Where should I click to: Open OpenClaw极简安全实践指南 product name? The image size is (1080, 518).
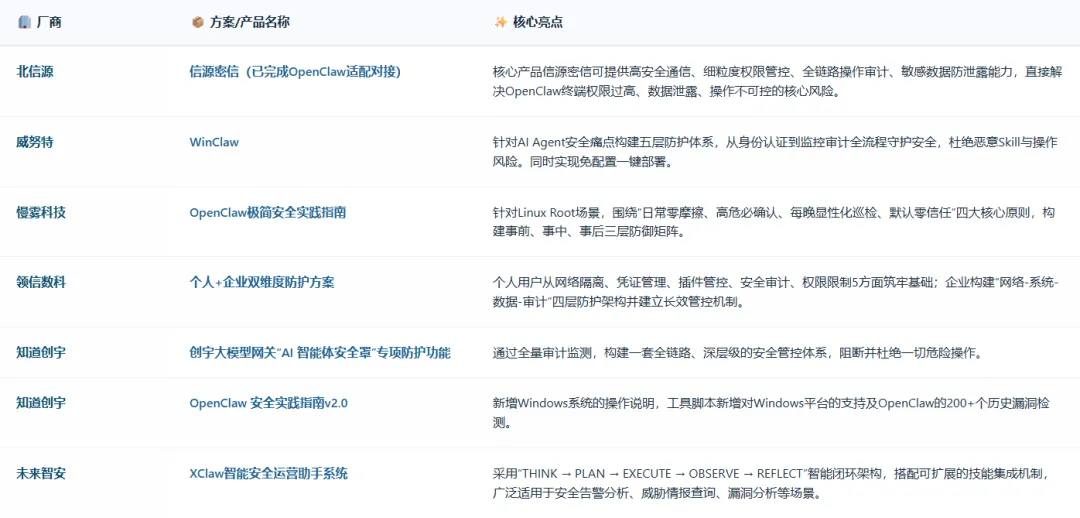pyautogui.click(x=268, y=213)
